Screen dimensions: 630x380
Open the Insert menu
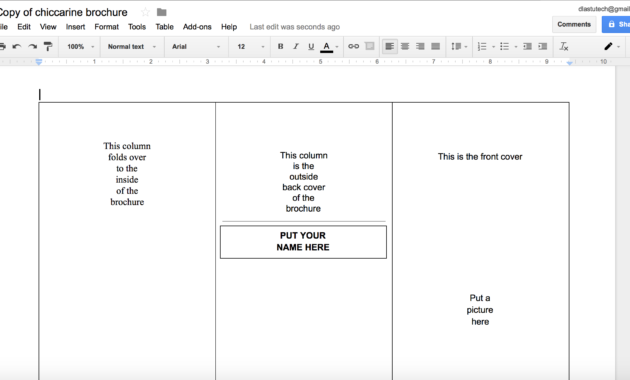coord(76,27)
